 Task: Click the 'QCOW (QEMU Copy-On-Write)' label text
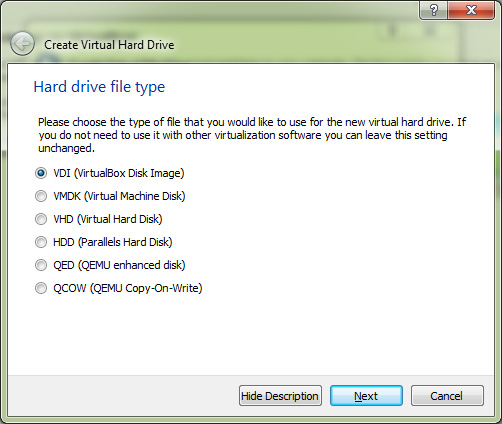[128, 288]
